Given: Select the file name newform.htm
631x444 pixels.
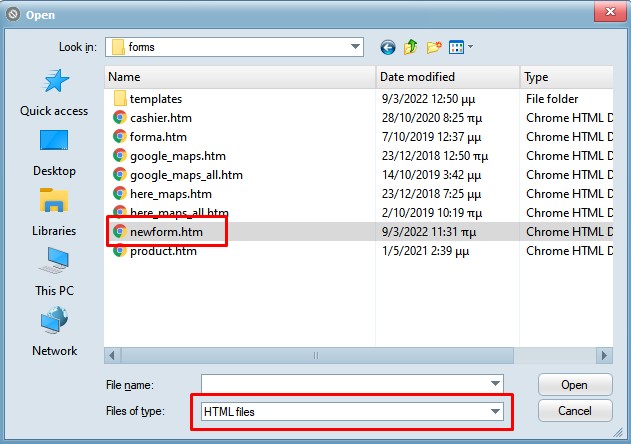Looking at the screenshot, I should [167, 232].
